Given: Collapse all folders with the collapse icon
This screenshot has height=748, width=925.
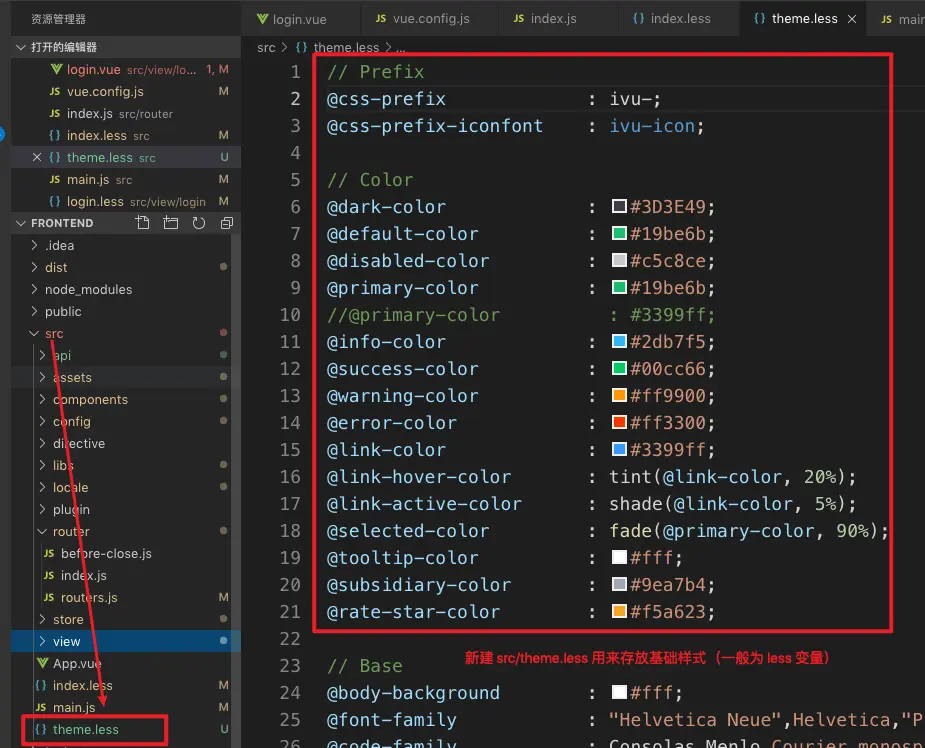Looking at the screenshot, I should pyautogui.click(x=227, y=222).
